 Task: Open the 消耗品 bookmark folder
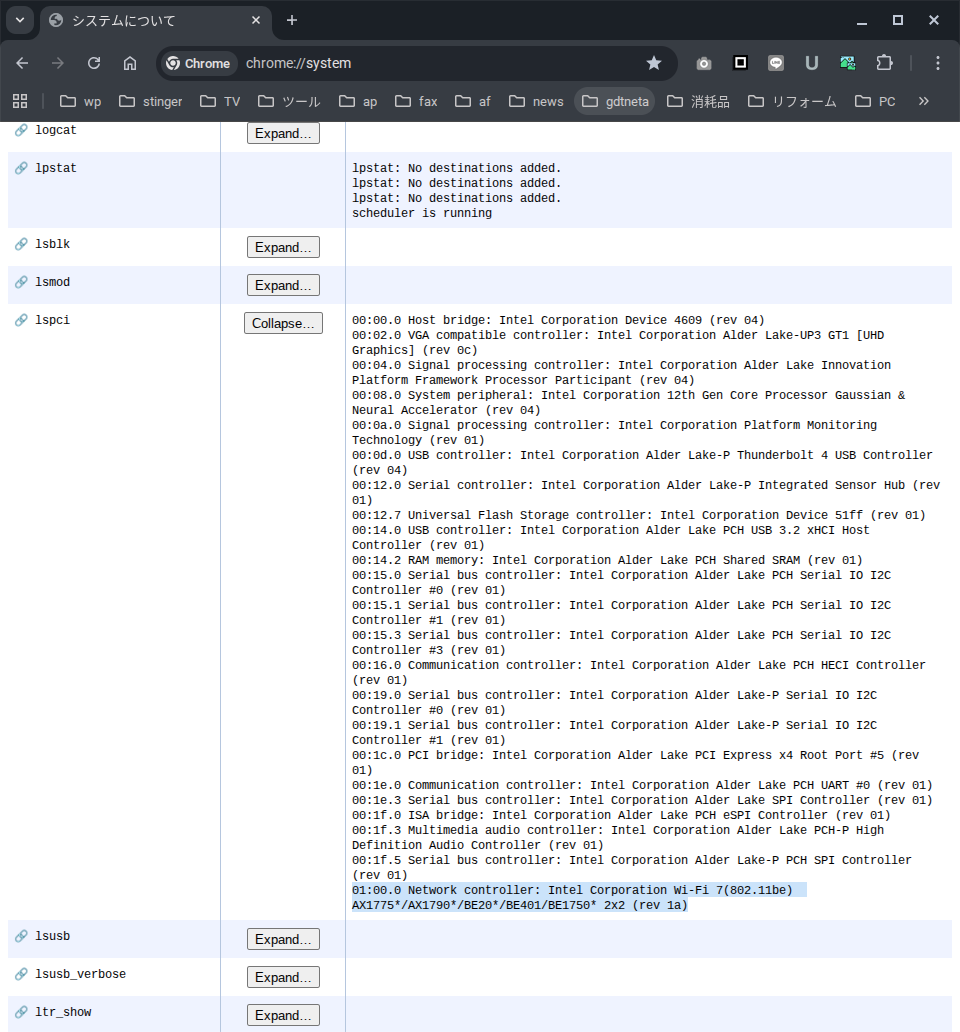point(698,101)
